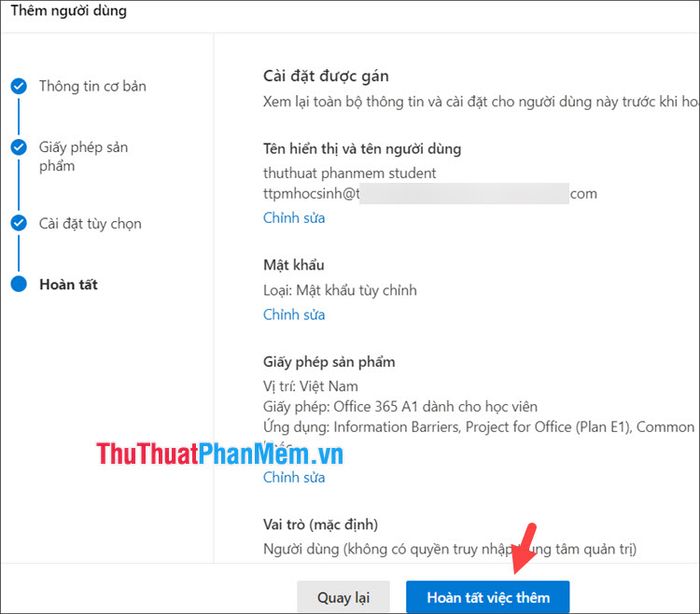Click the Quay lại button

[x=343, y=597]
